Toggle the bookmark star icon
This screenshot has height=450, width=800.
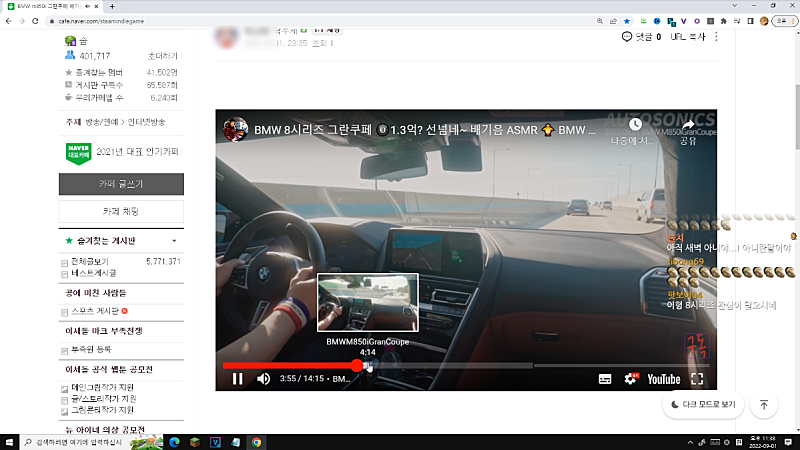(627, 21)
